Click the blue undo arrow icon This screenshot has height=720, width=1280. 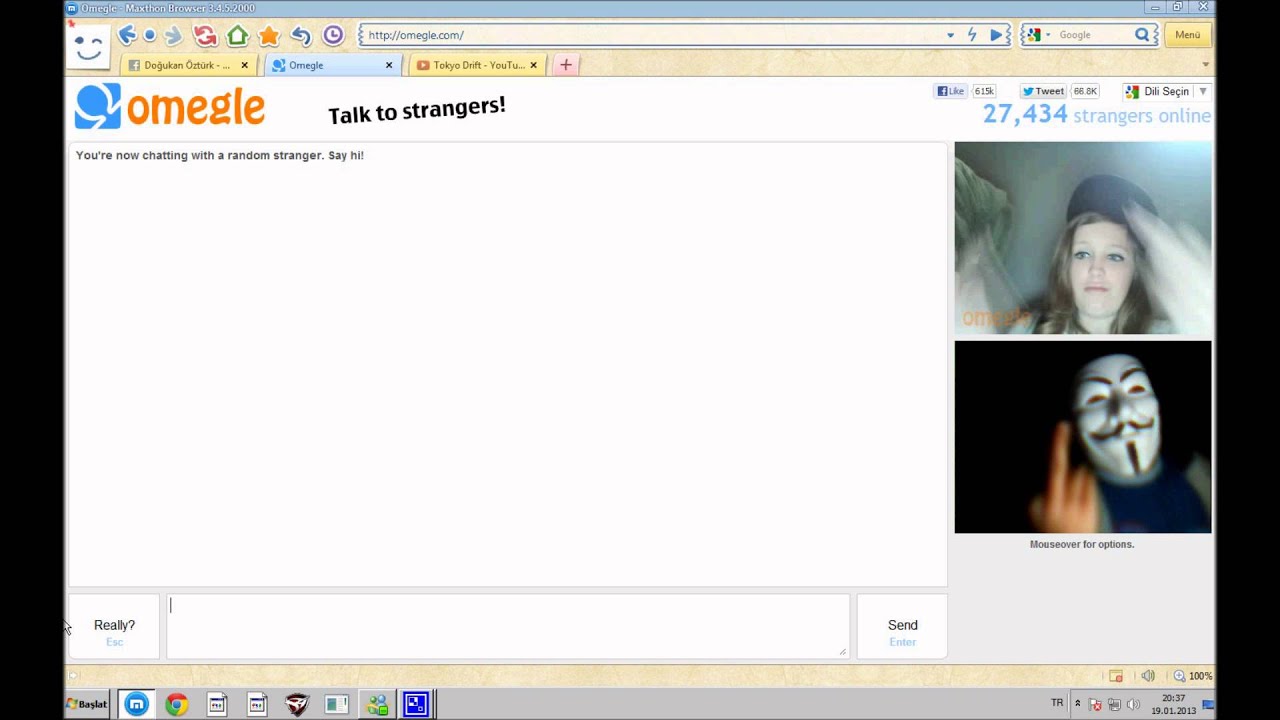(301, 35)
